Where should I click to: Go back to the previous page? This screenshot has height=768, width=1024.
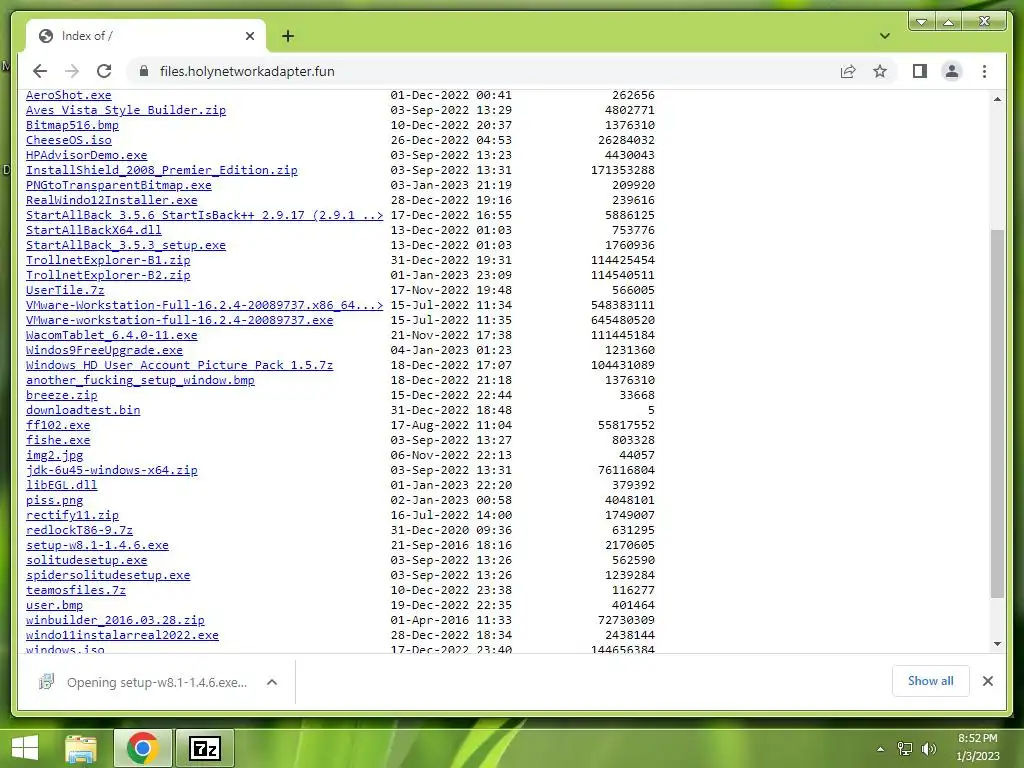[x=40, y=71]
